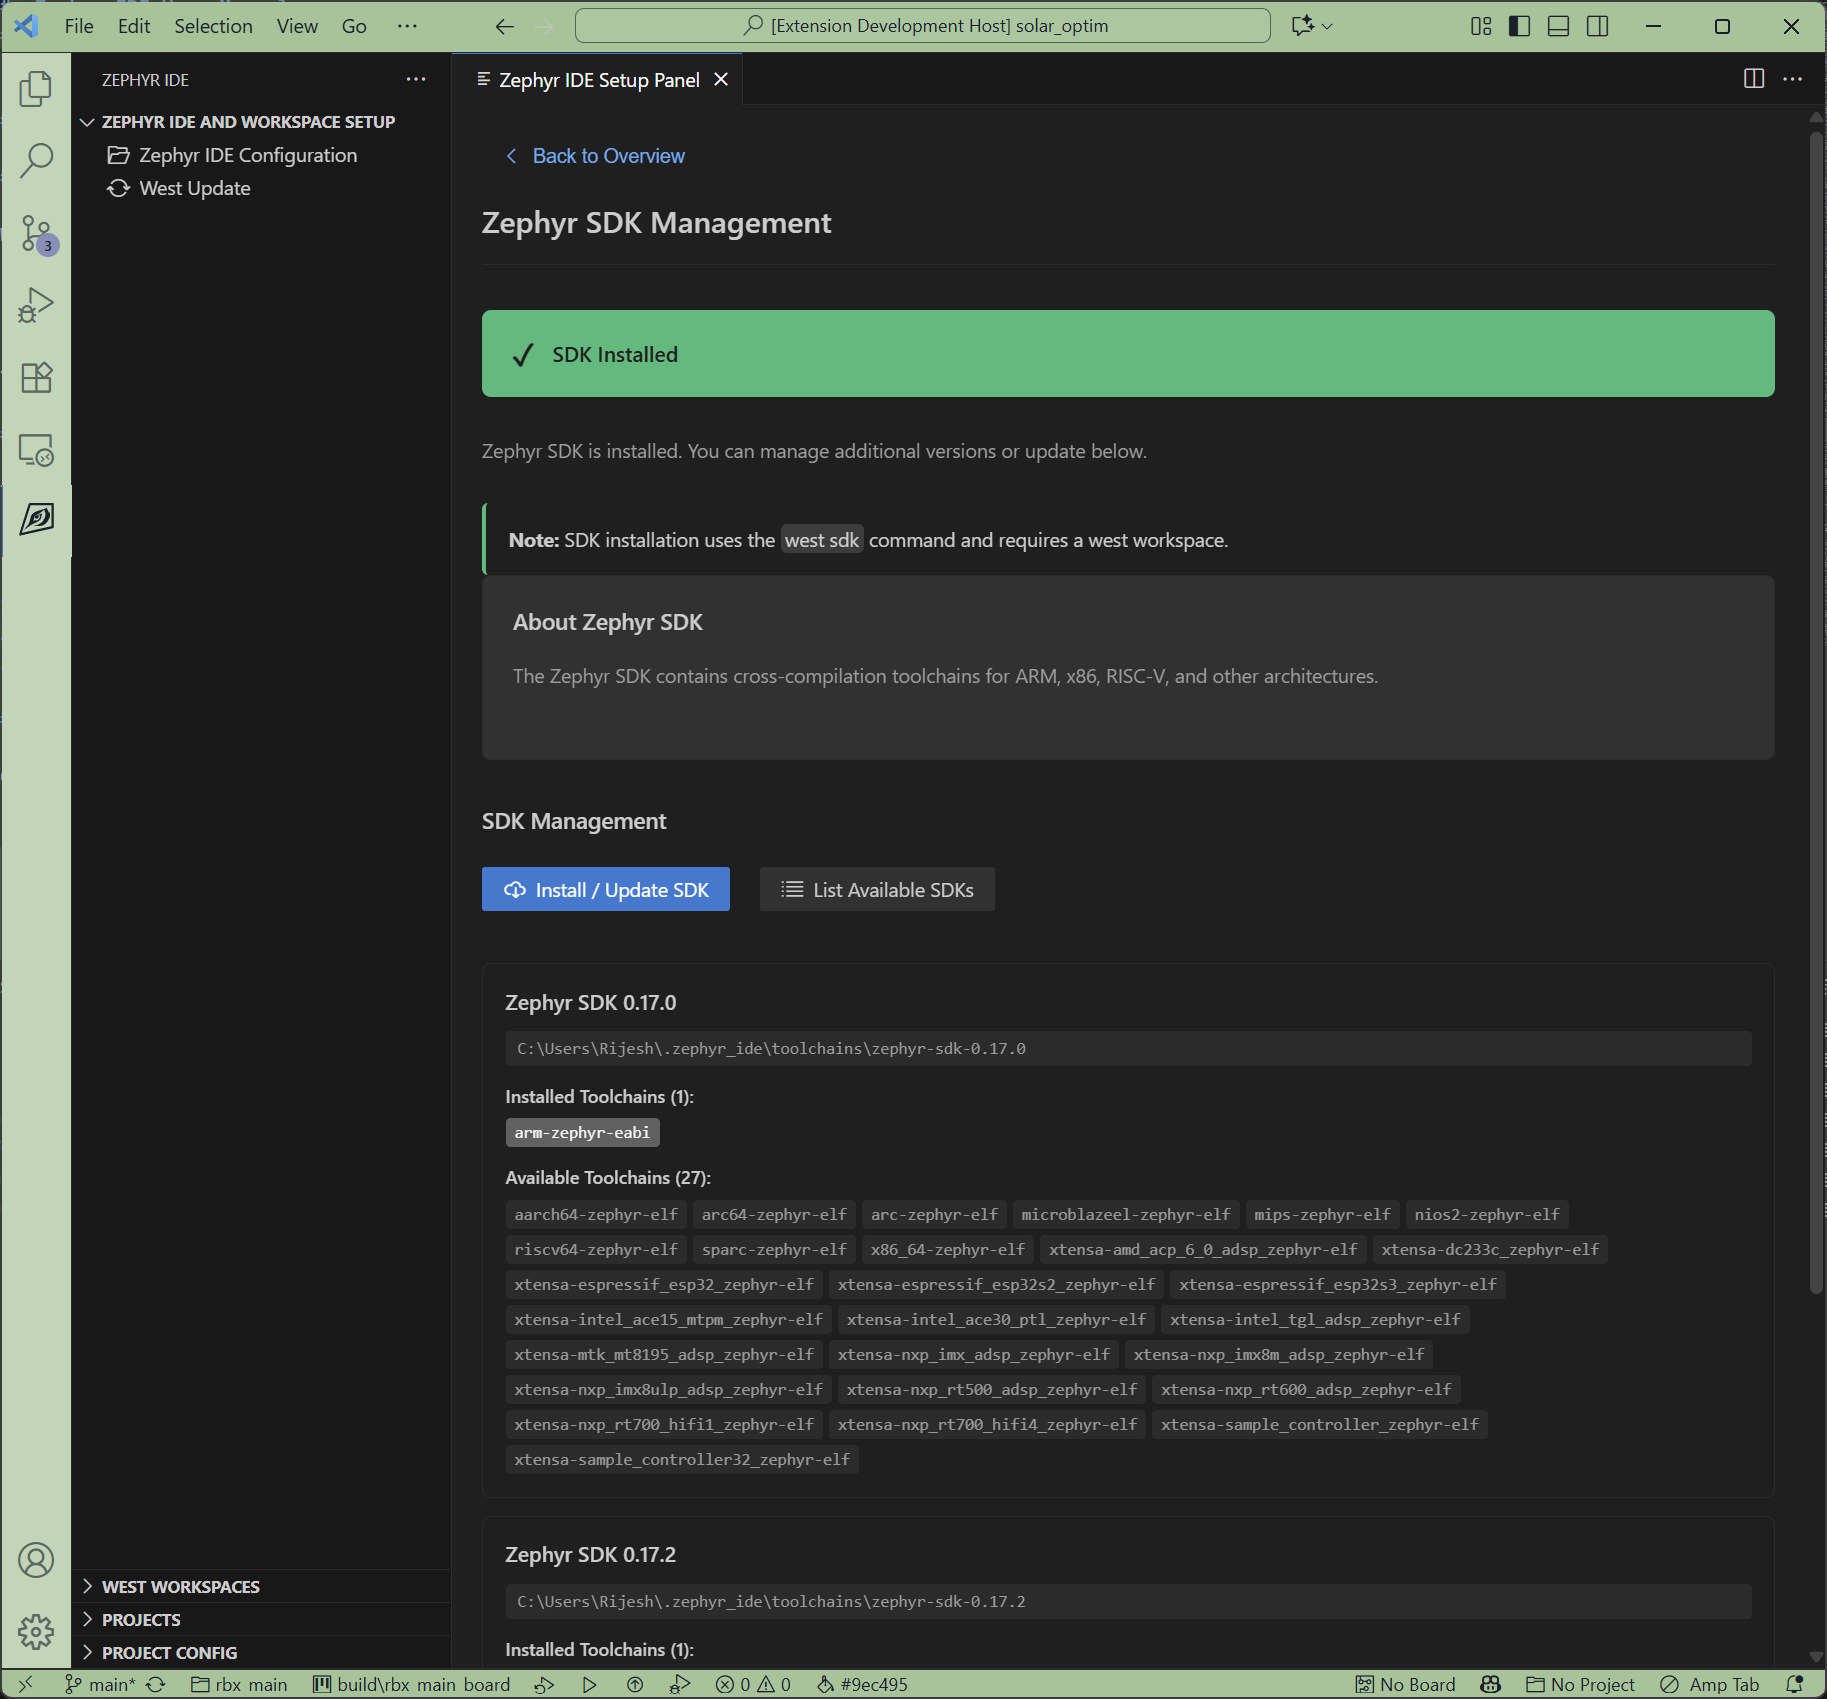1827x1699 pixels.
Task: Open the File menu
Action: pyautogui.click(x=79, y=26)
